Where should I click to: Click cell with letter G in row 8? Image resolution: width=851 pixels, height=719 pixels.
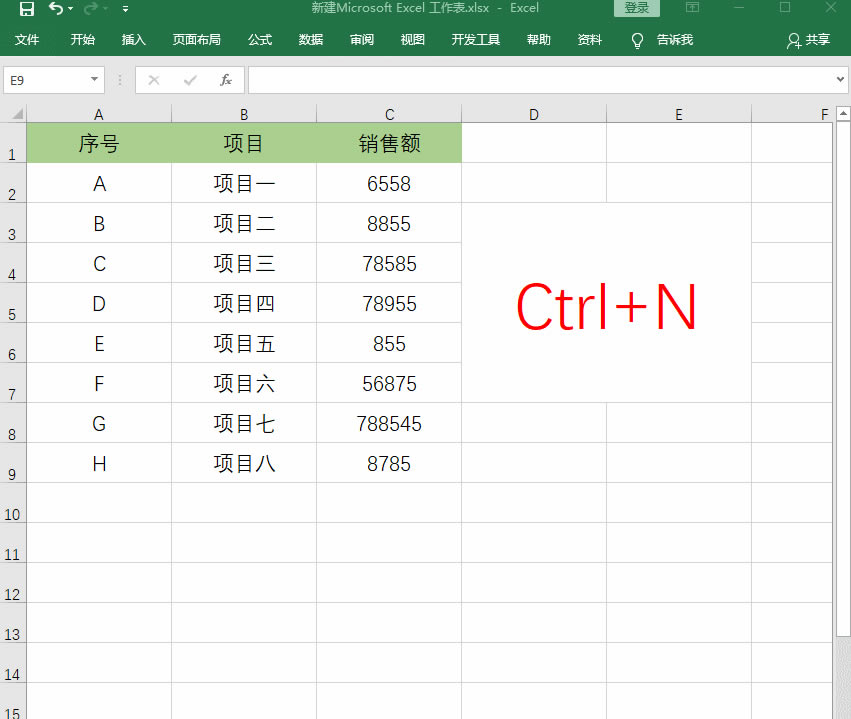tap(99, 423)
